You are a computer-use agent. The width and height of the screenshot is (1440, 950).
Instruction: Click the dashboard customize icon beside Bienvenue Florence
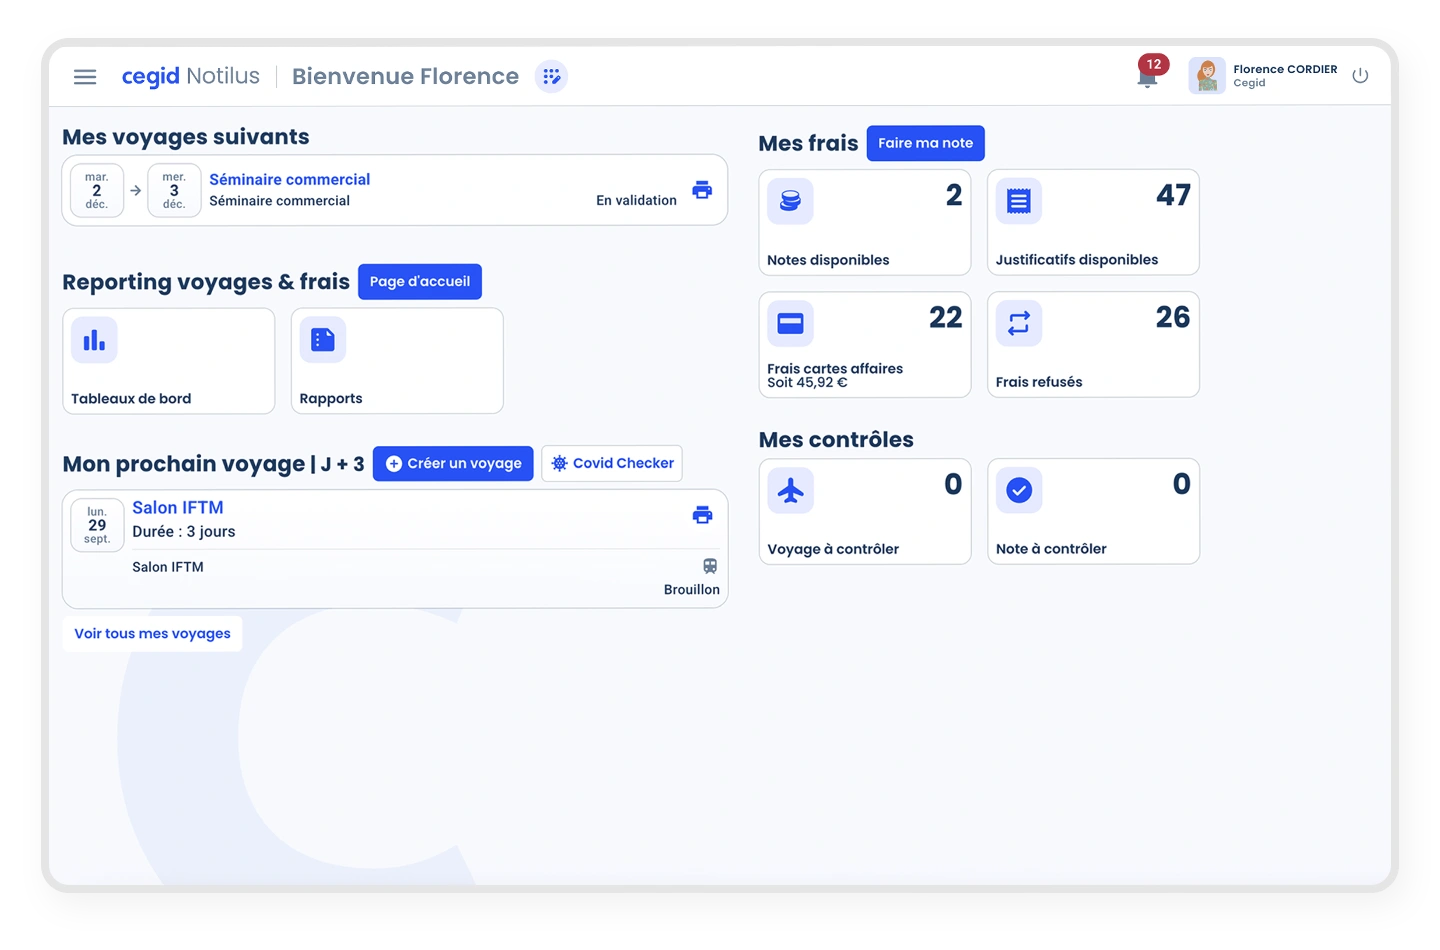(x=551, y=77)
